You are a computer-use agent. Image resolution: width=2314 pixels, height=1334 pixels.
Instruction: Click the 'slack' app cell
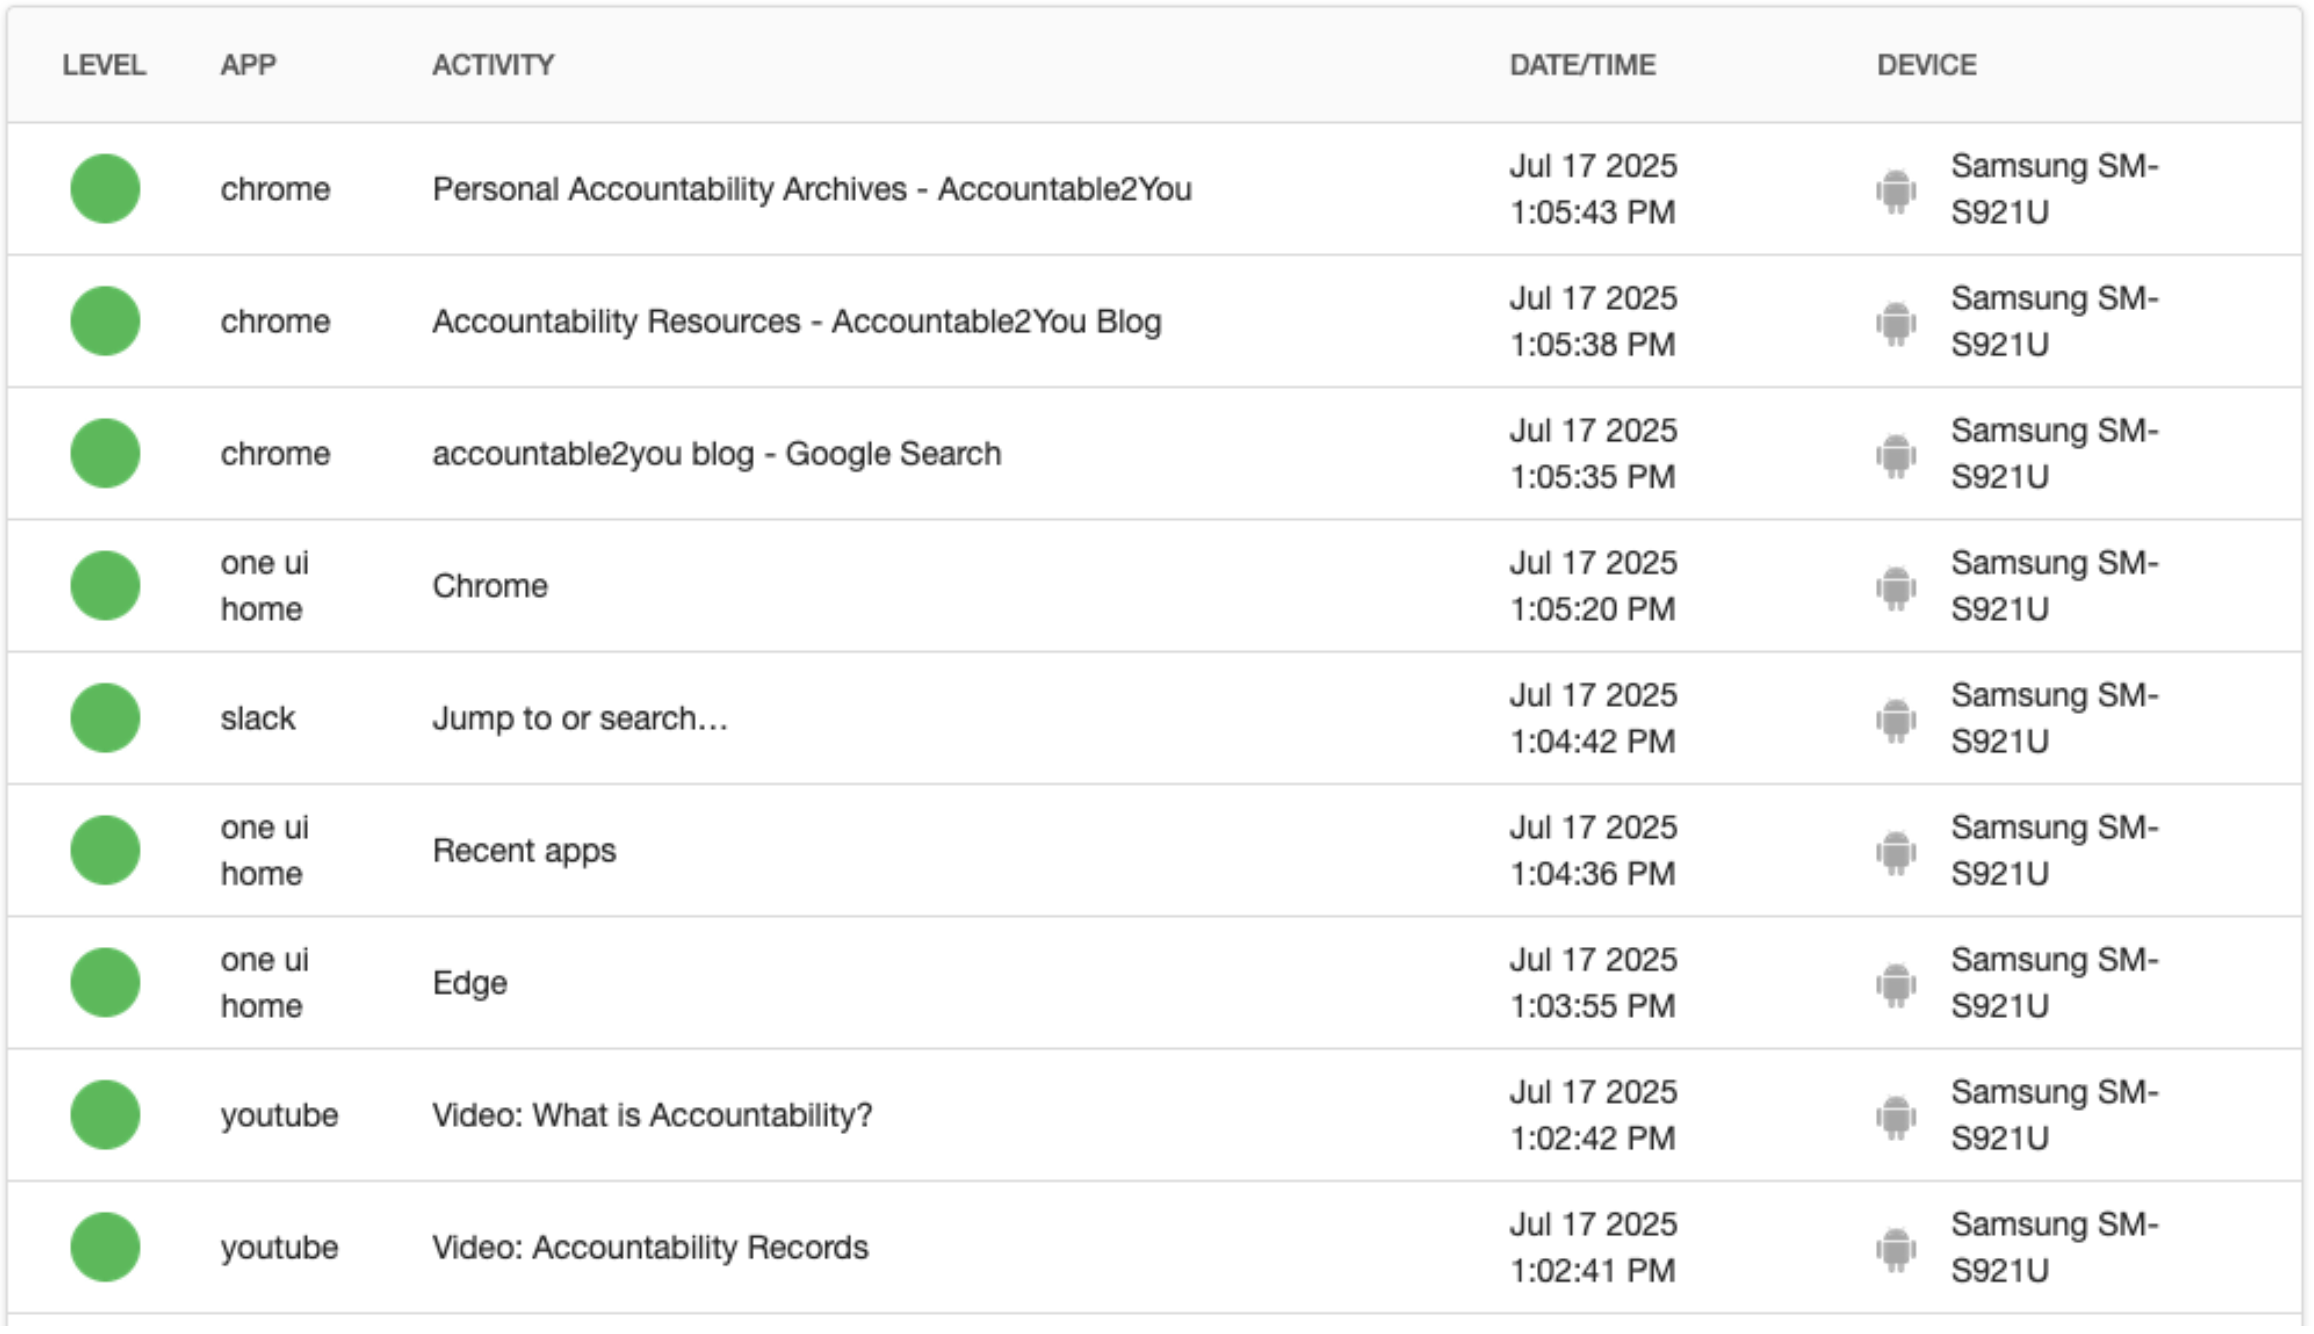pos(258,718)
